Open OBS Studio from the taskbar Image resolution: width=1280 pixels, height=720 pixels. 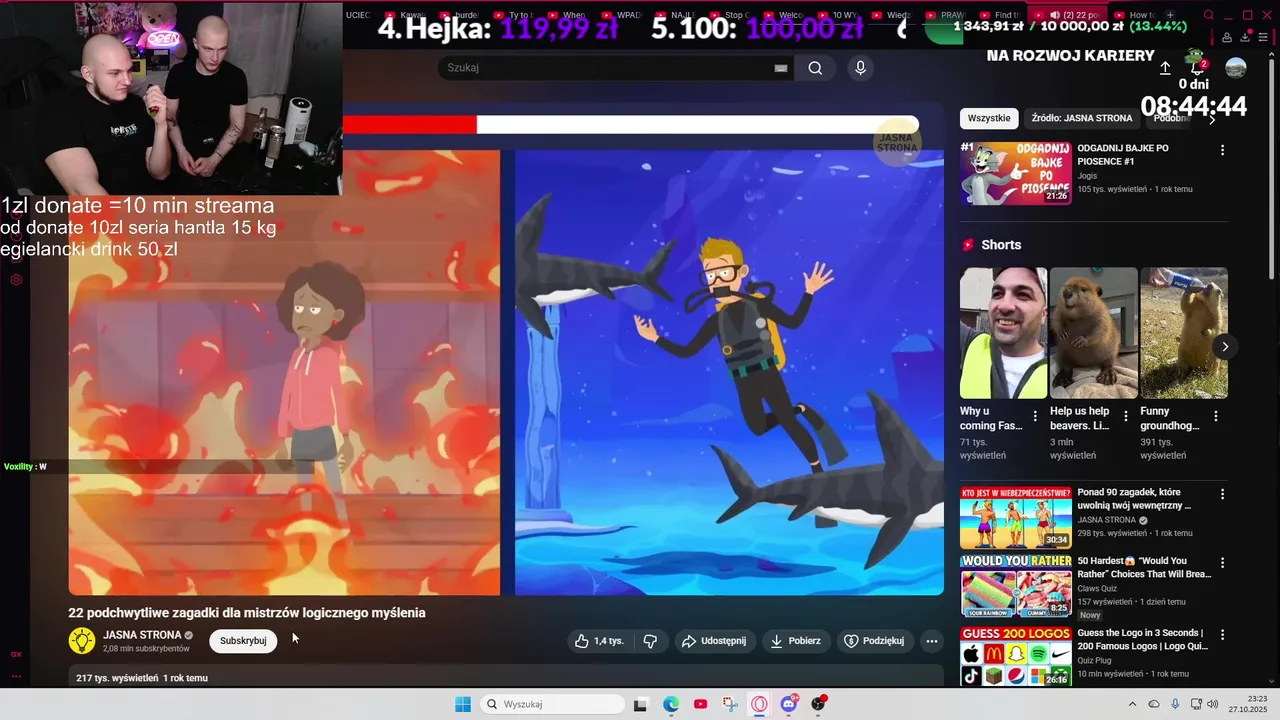point(818,704)
